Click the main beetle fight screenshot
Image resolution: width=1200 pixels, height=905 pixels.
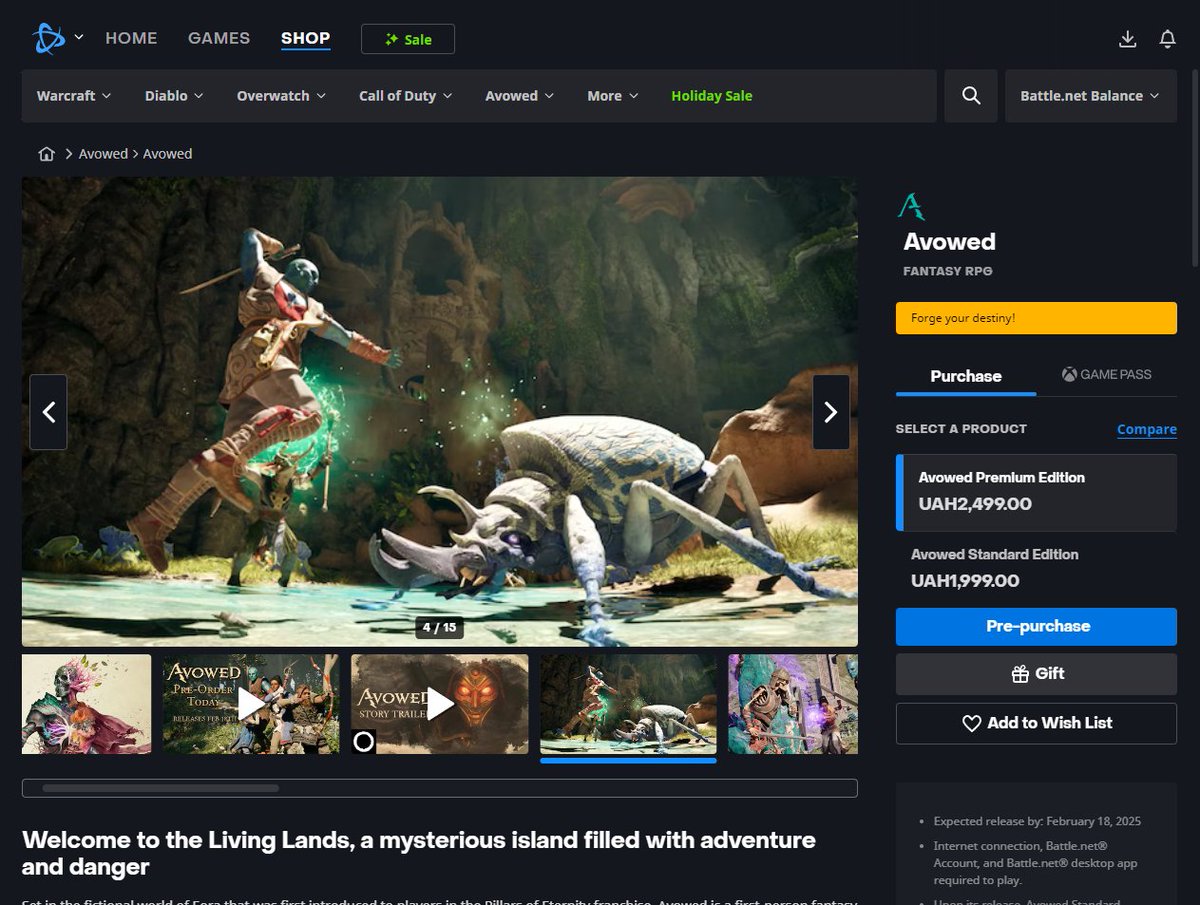coord(440,412)
